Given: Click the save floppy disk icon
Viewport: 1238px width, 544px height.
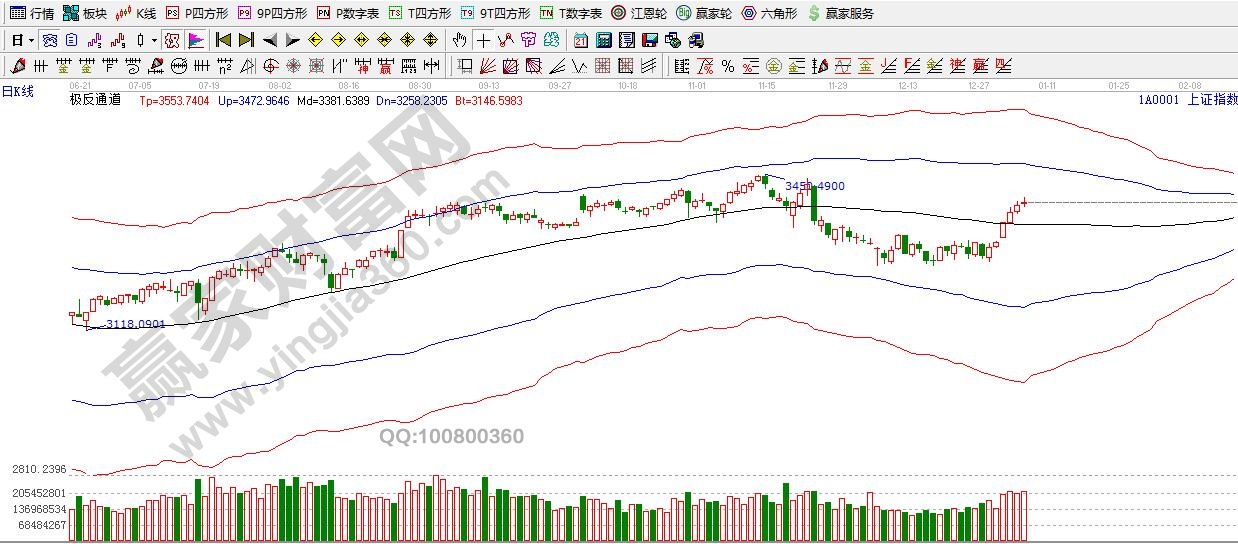Looking at the screenshot, I should pyautogui.click(x=649, y=41).
